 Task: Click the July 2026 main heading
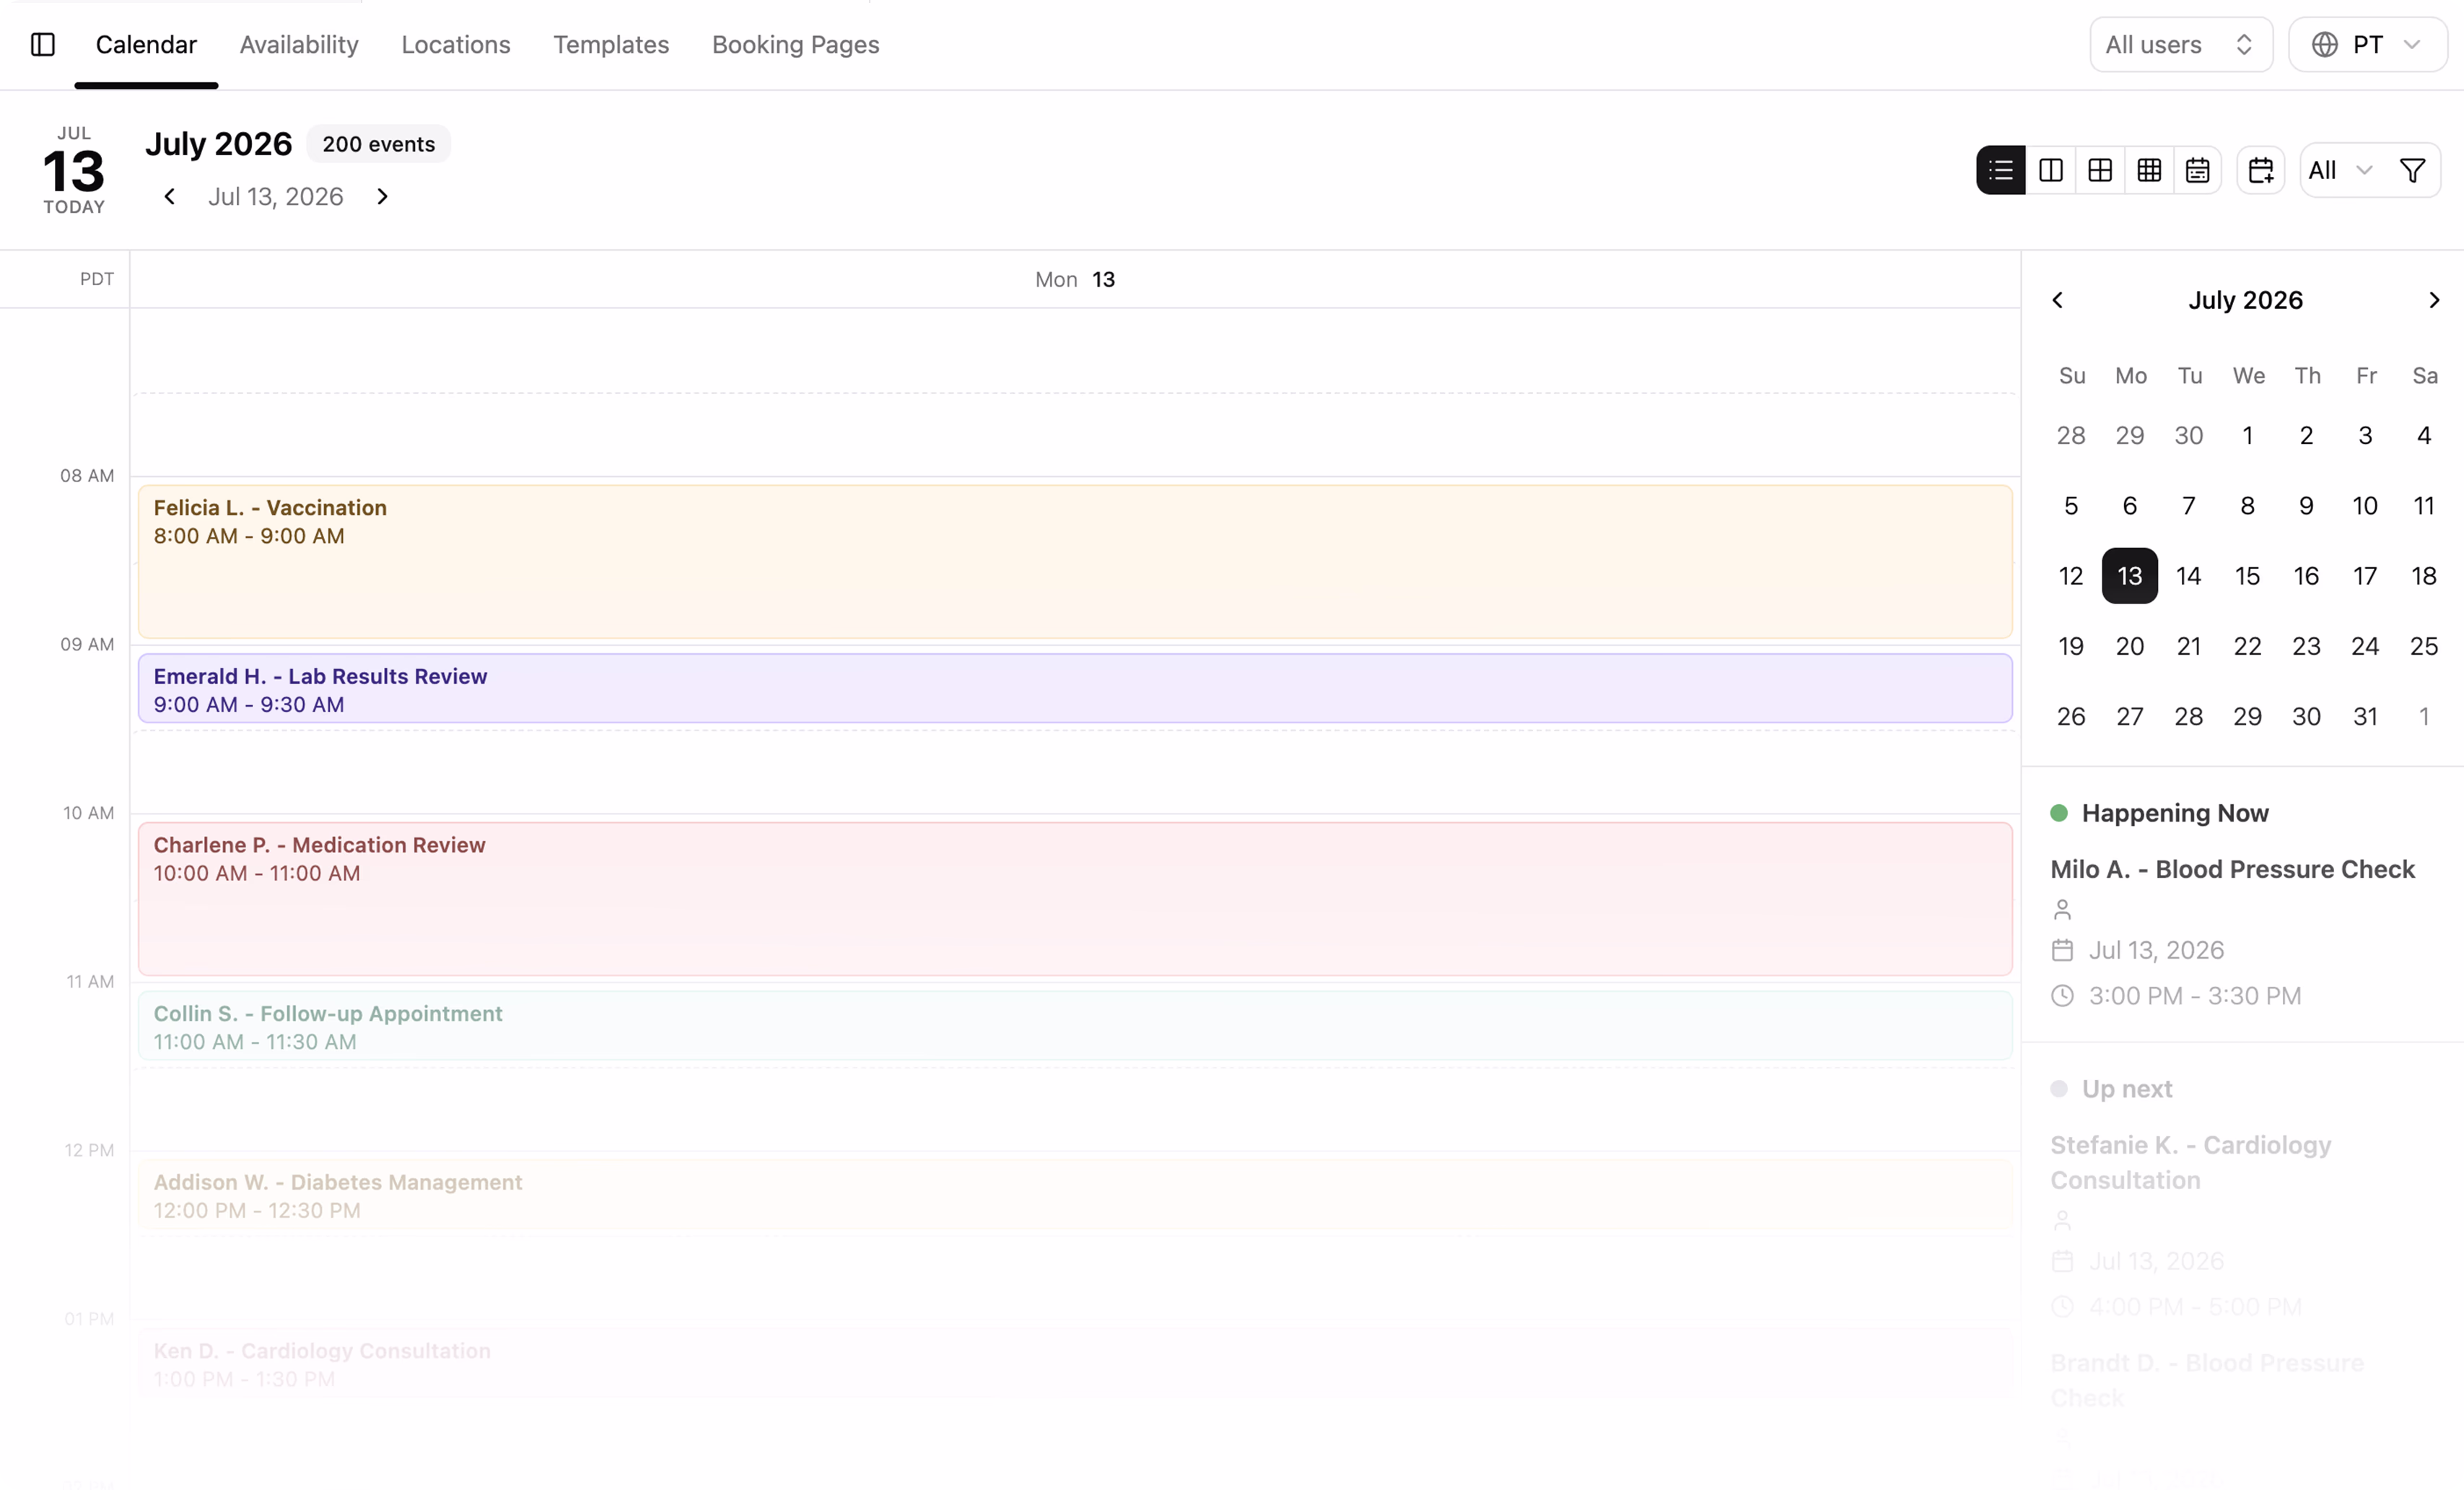219,144
